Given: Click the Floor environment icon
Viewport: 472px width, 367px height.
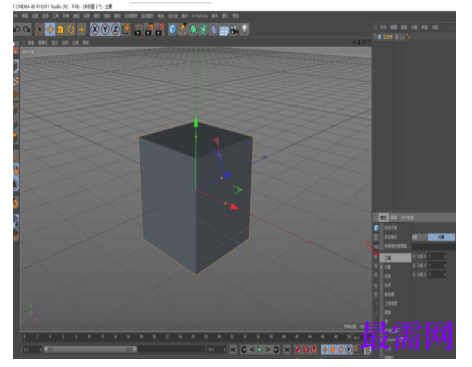Looking at the screenshot, I should click(x=224, y=30).
